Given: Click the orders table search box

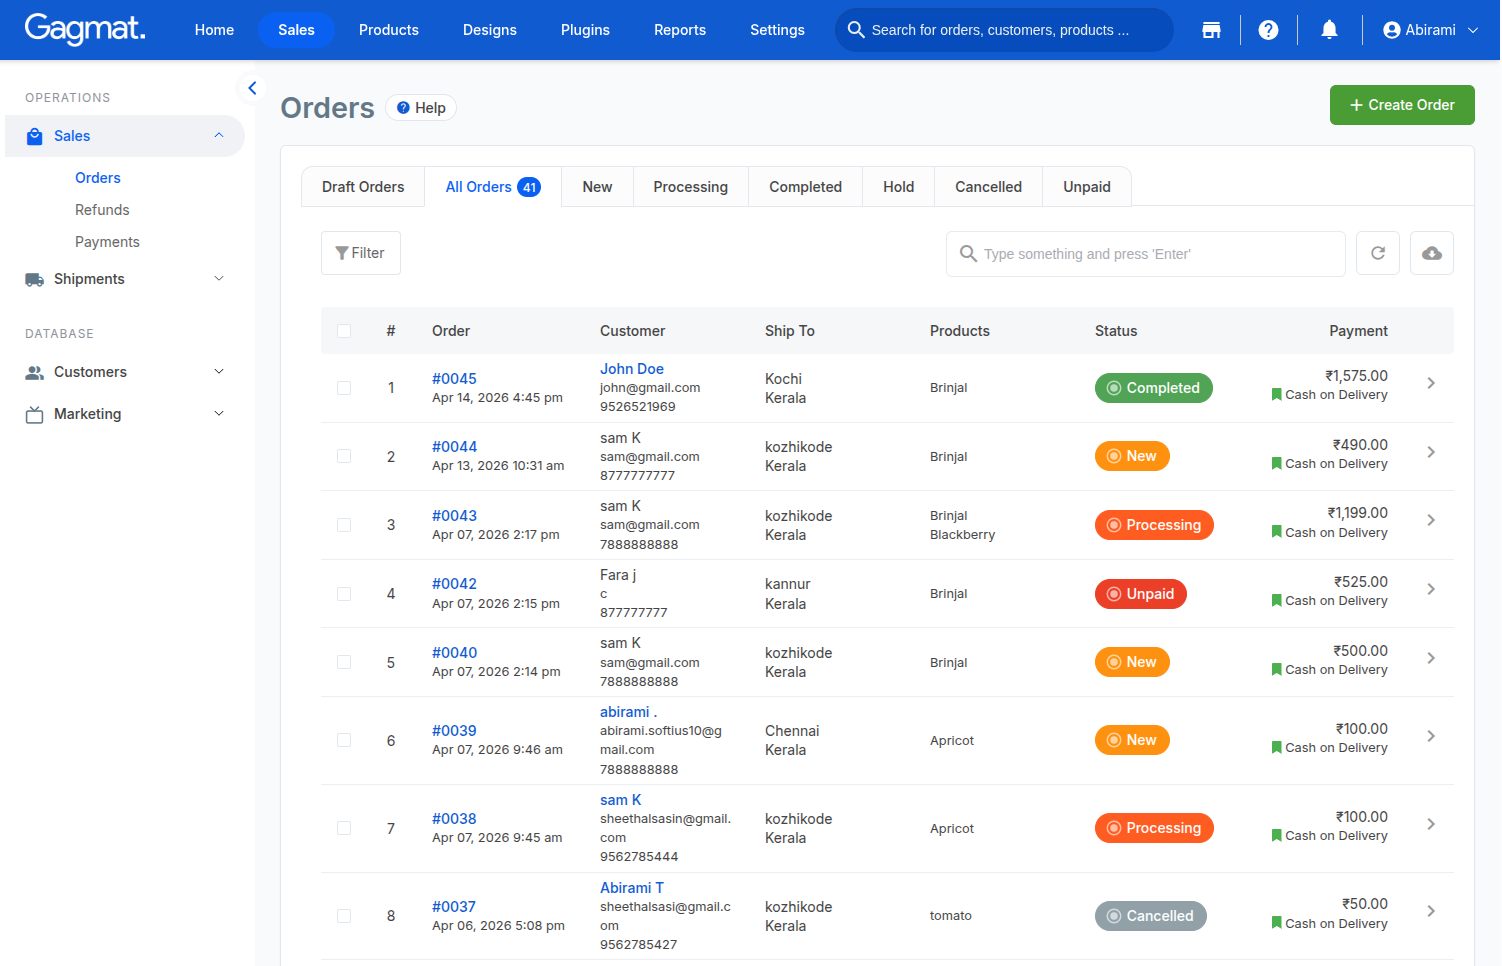Looking at the screenshot, I should point(1146,254).
